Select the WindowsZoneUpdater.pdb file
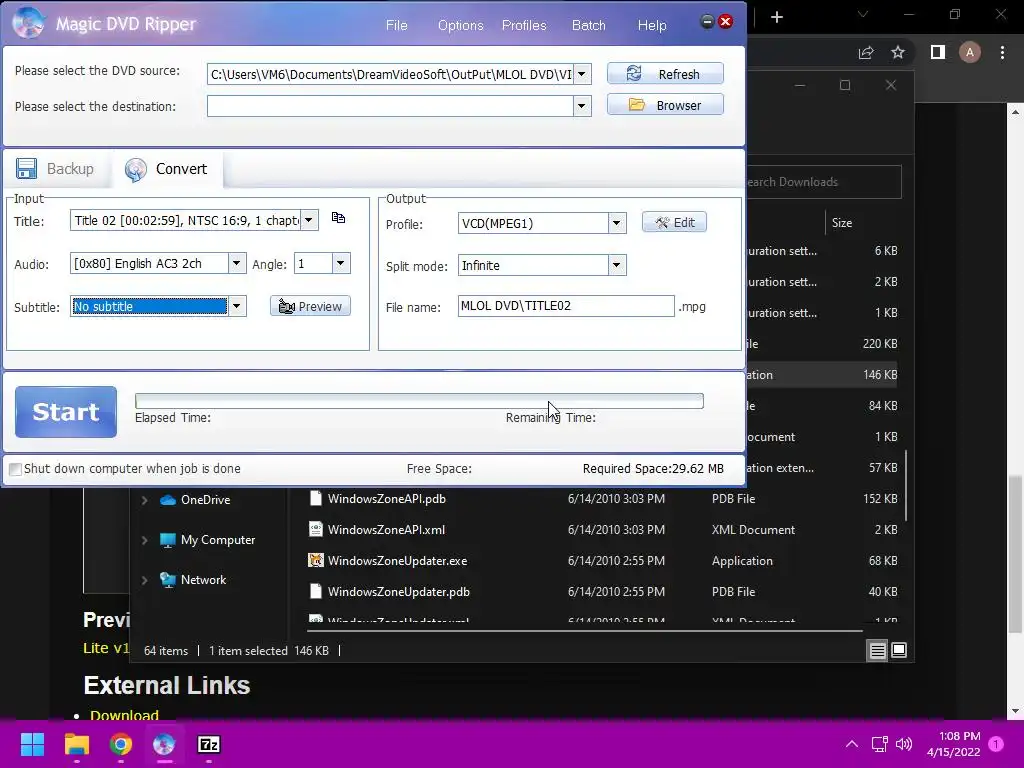The image size is (1024, 768). click(398, 592)
